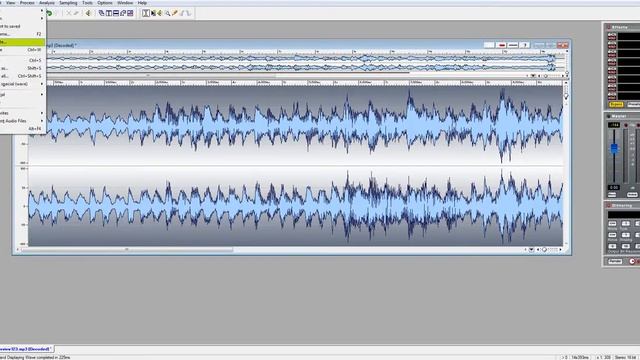Choose the Revert to saved entry
640x360 pixels.
tap(22, 26)
